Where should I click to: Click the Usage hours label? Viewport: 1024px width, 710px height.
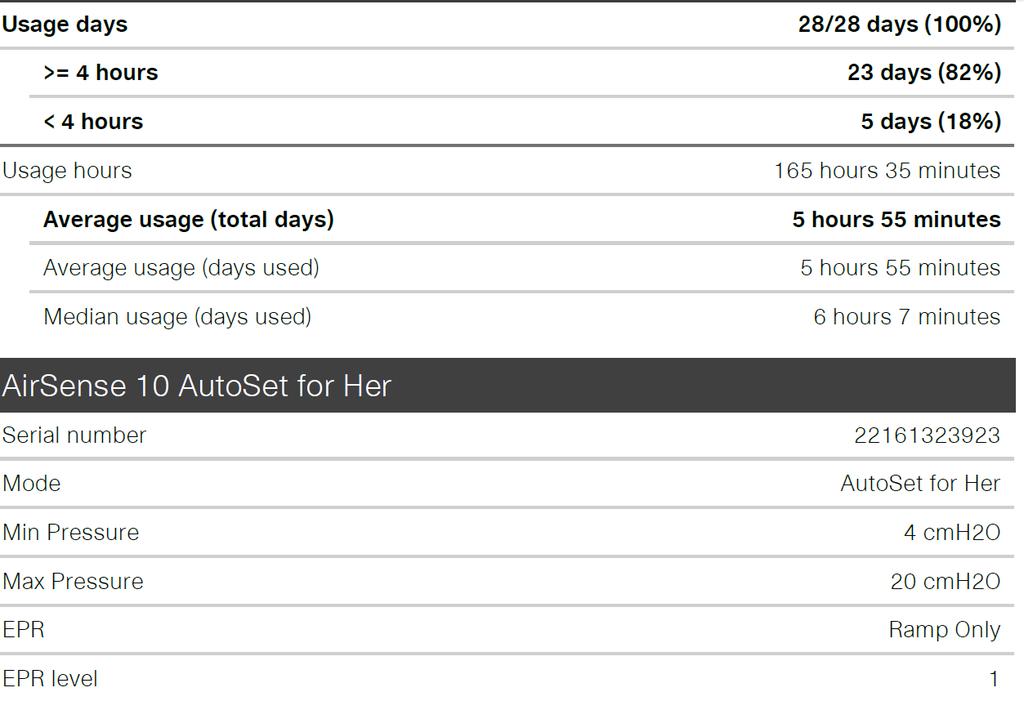67,171
